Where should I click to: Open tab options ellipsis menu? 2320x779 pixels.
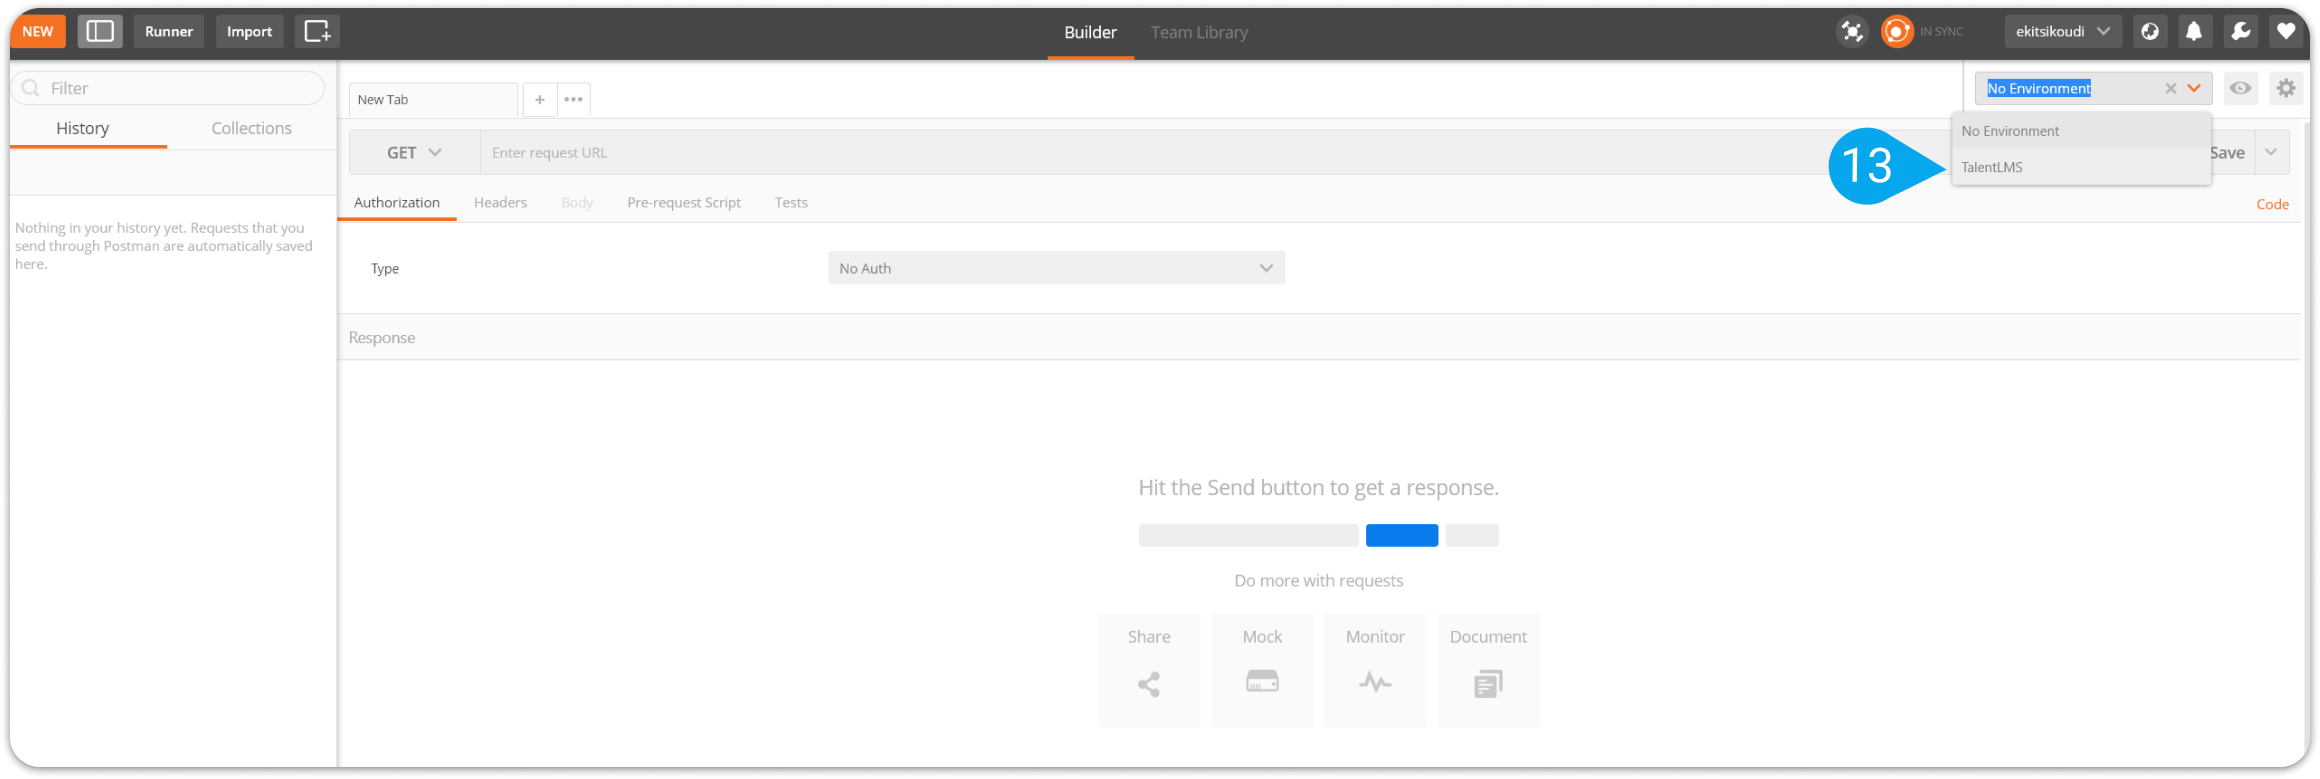[573, 100]
